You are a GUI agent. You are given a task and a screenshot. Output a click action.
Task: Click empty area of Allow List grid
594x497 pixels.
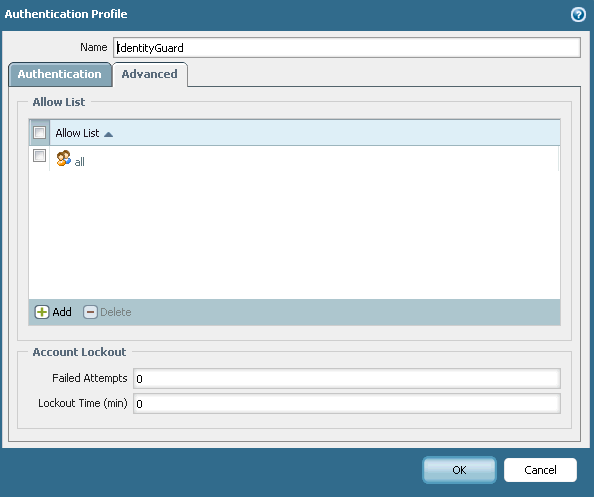294,235
